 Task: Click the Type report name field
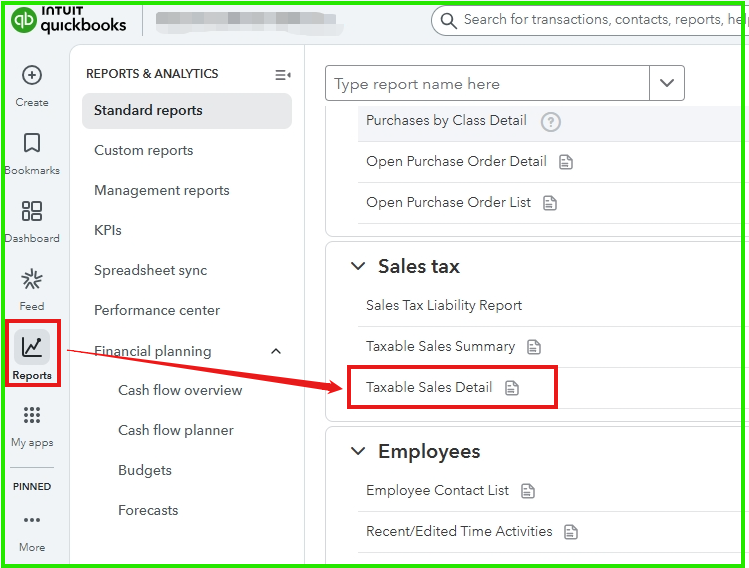[487, 84]
